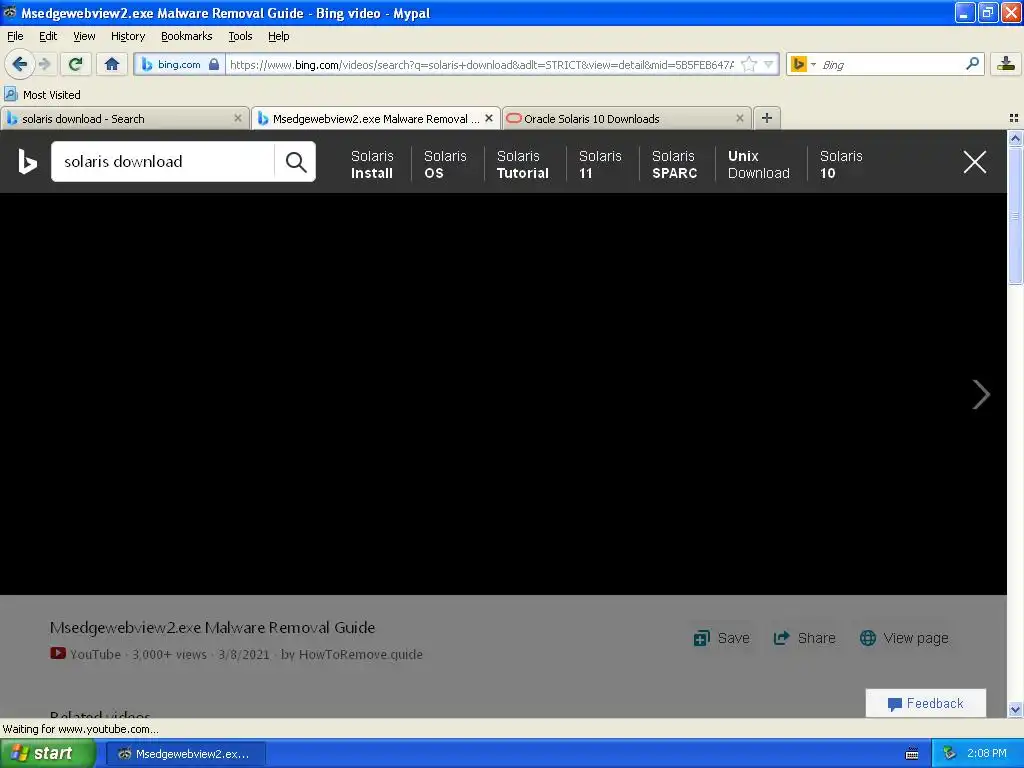Screen dimensions: 1024x768
Task: Open the Windows start menu
Action: pos(47,753)
